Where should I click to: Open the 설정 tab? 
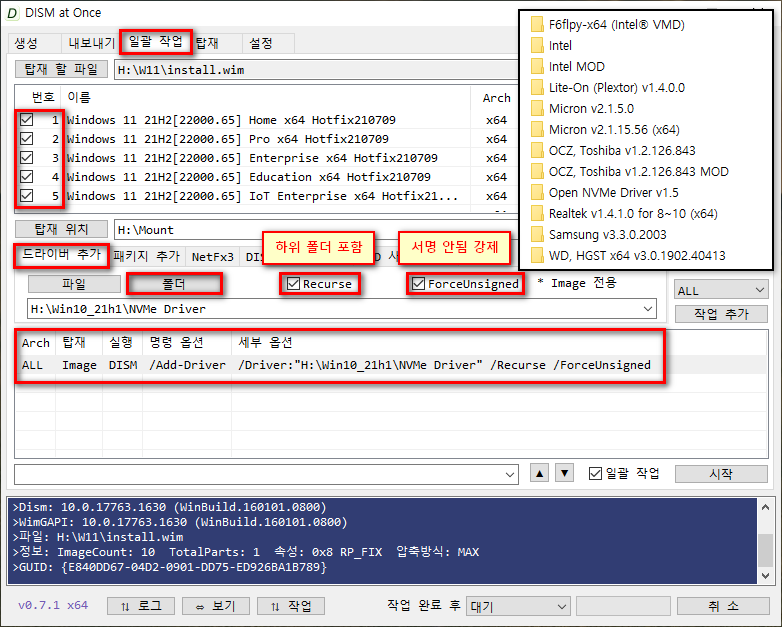[268, 43]
